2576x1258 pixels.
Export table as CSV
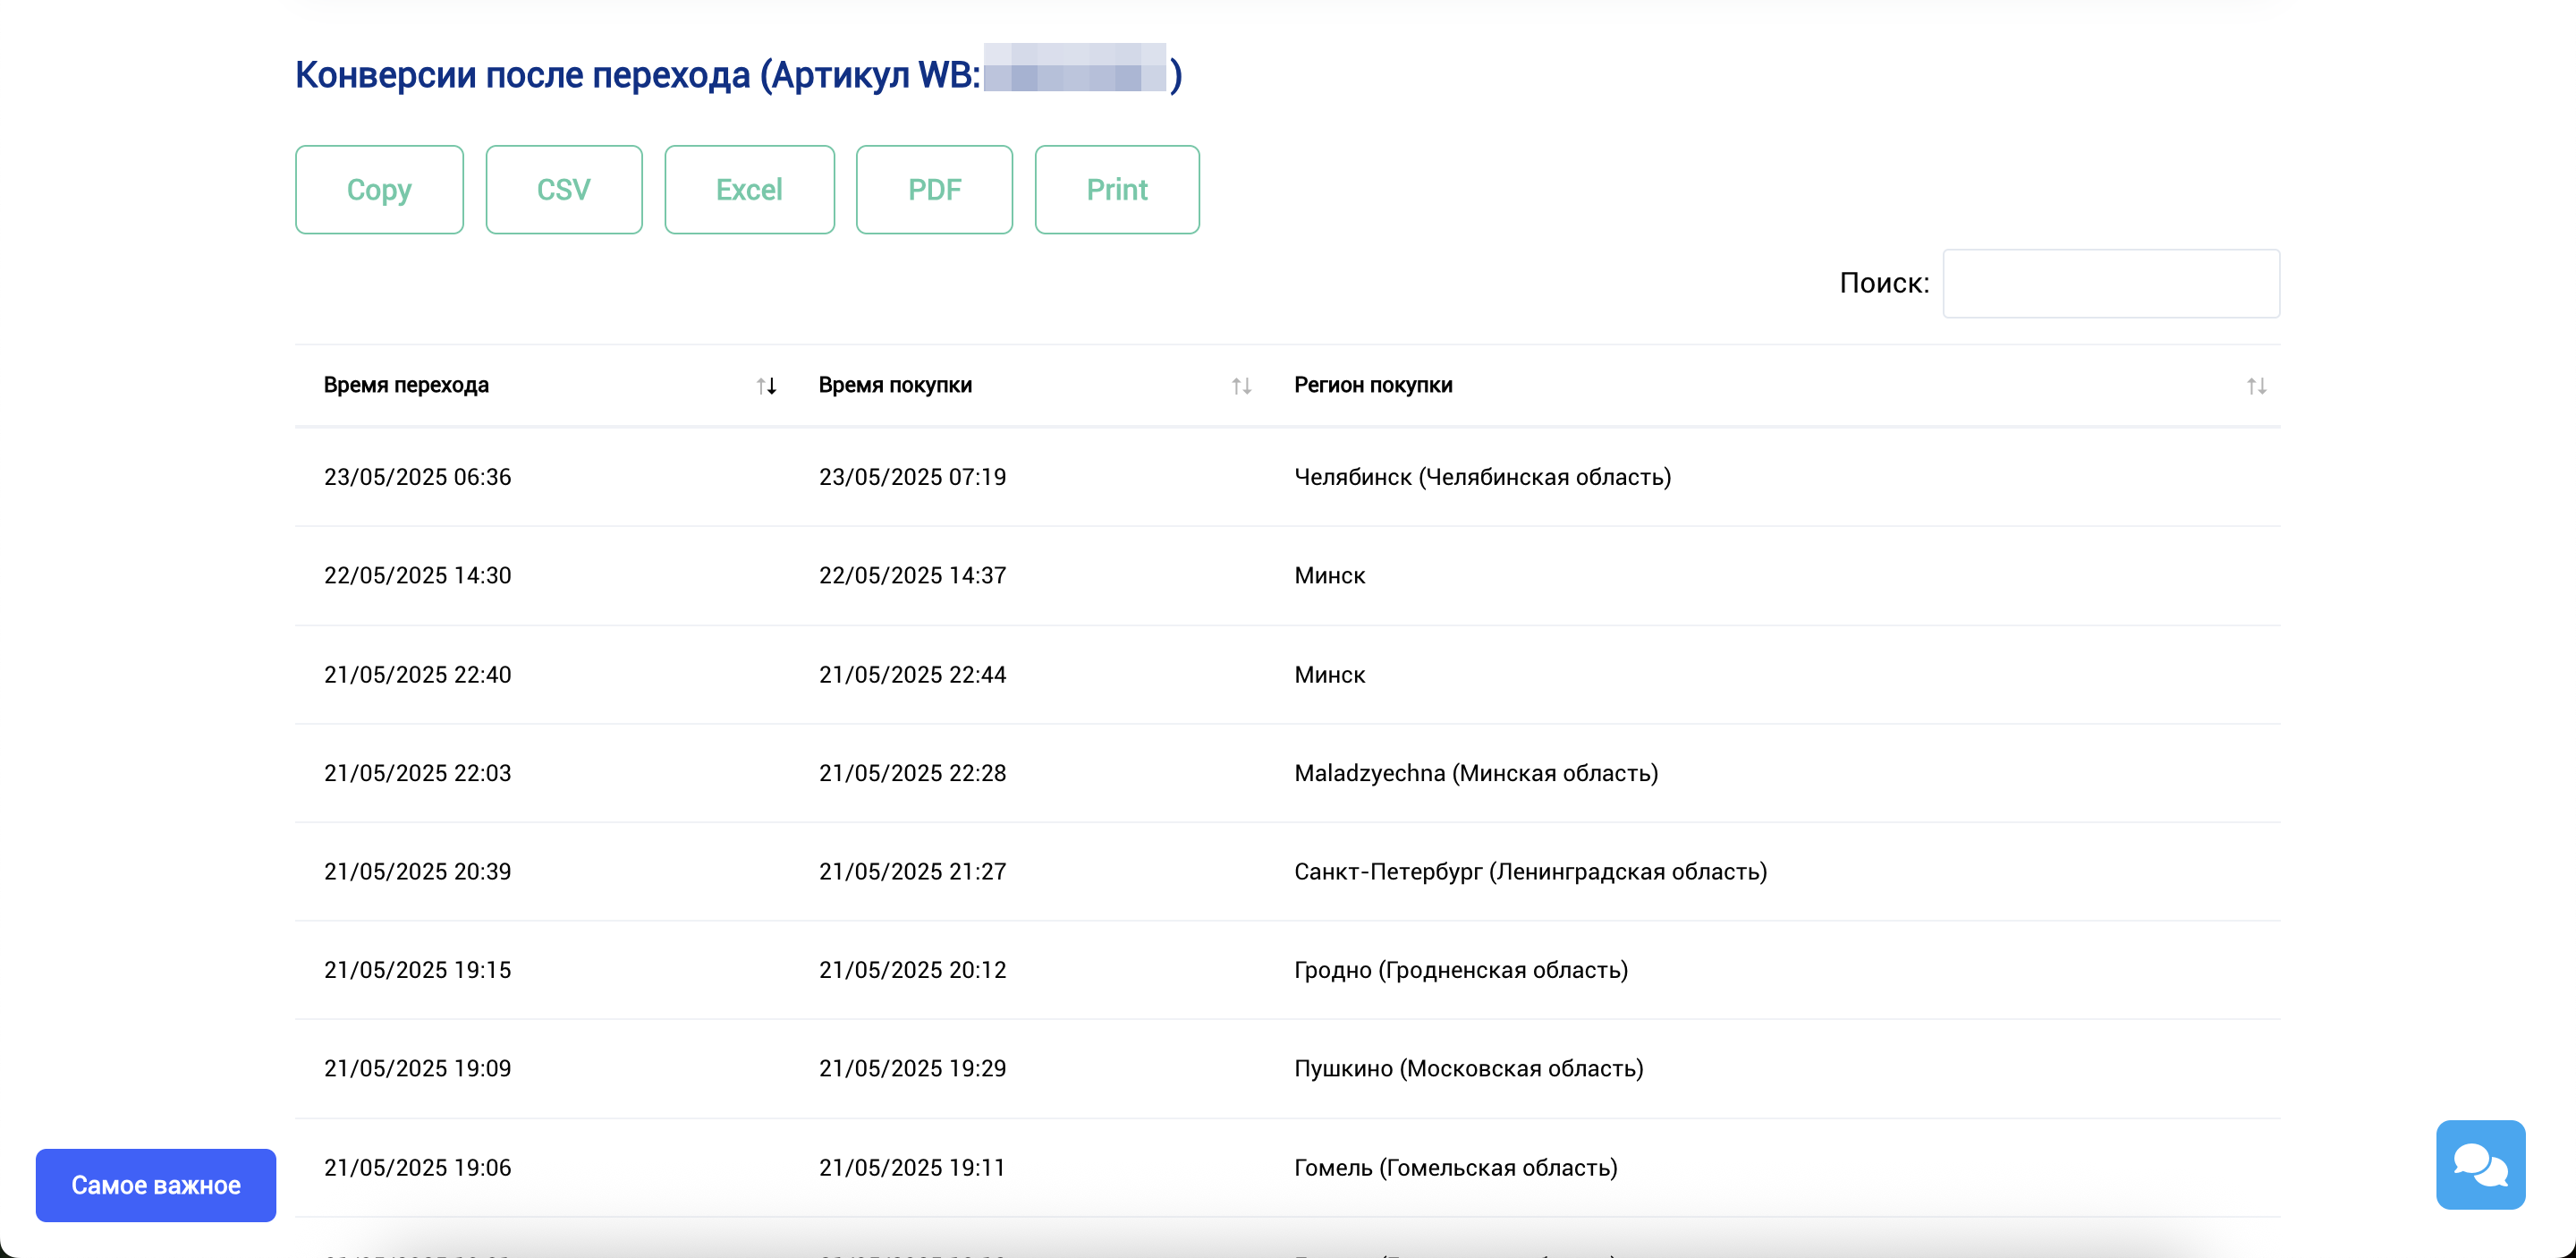tap(564, 190)
